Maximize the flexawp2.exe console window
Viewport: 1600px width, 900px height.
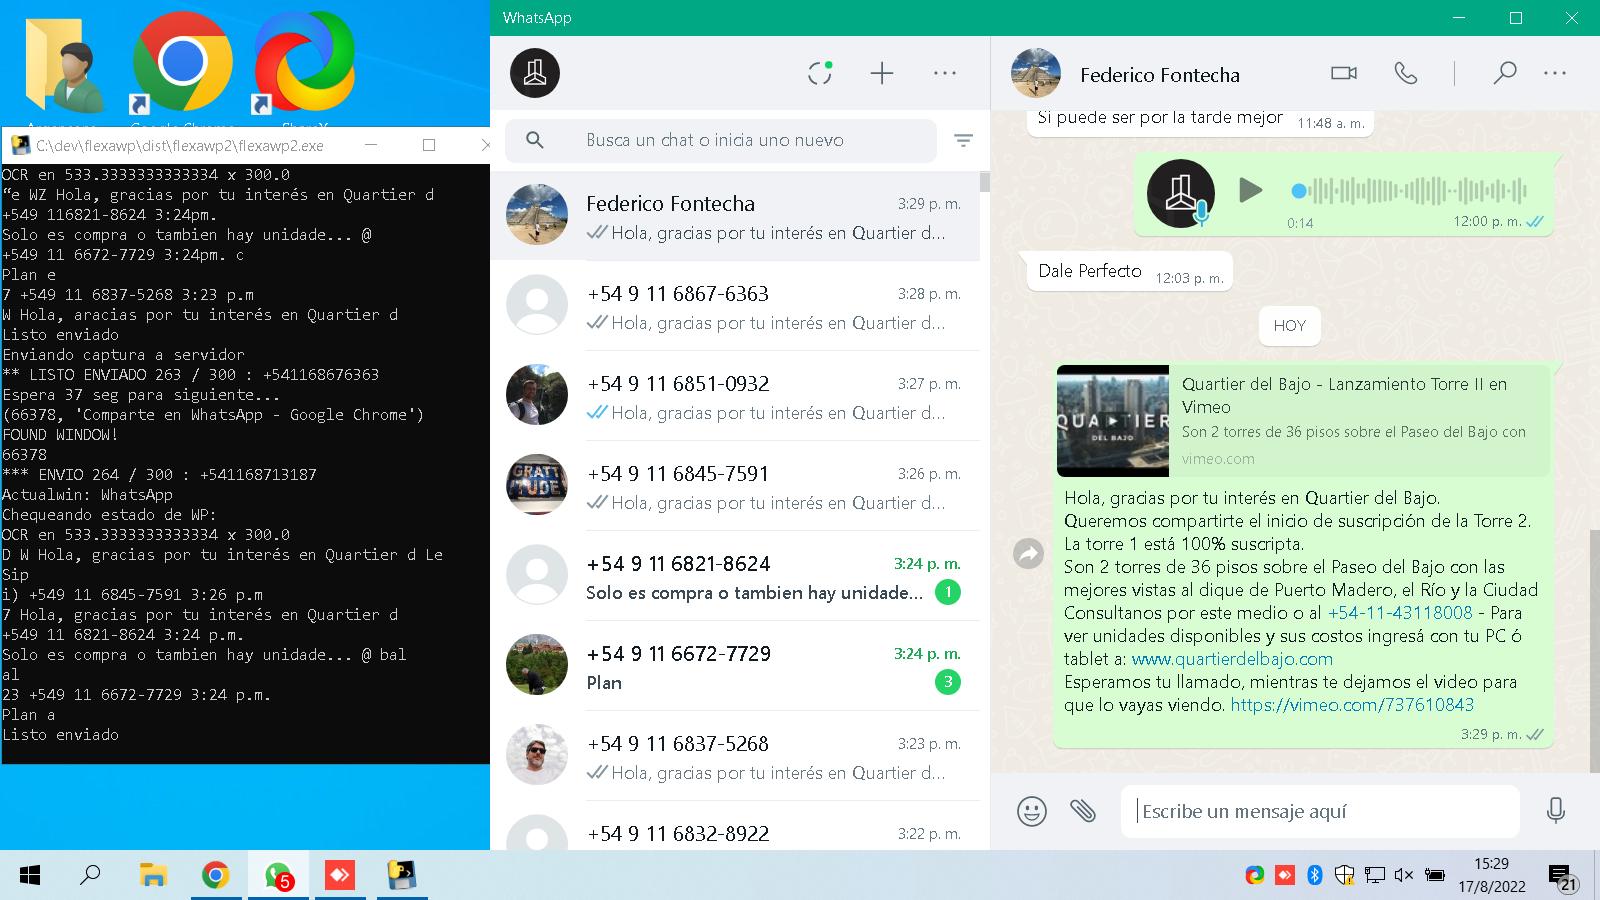click(429, 145)
